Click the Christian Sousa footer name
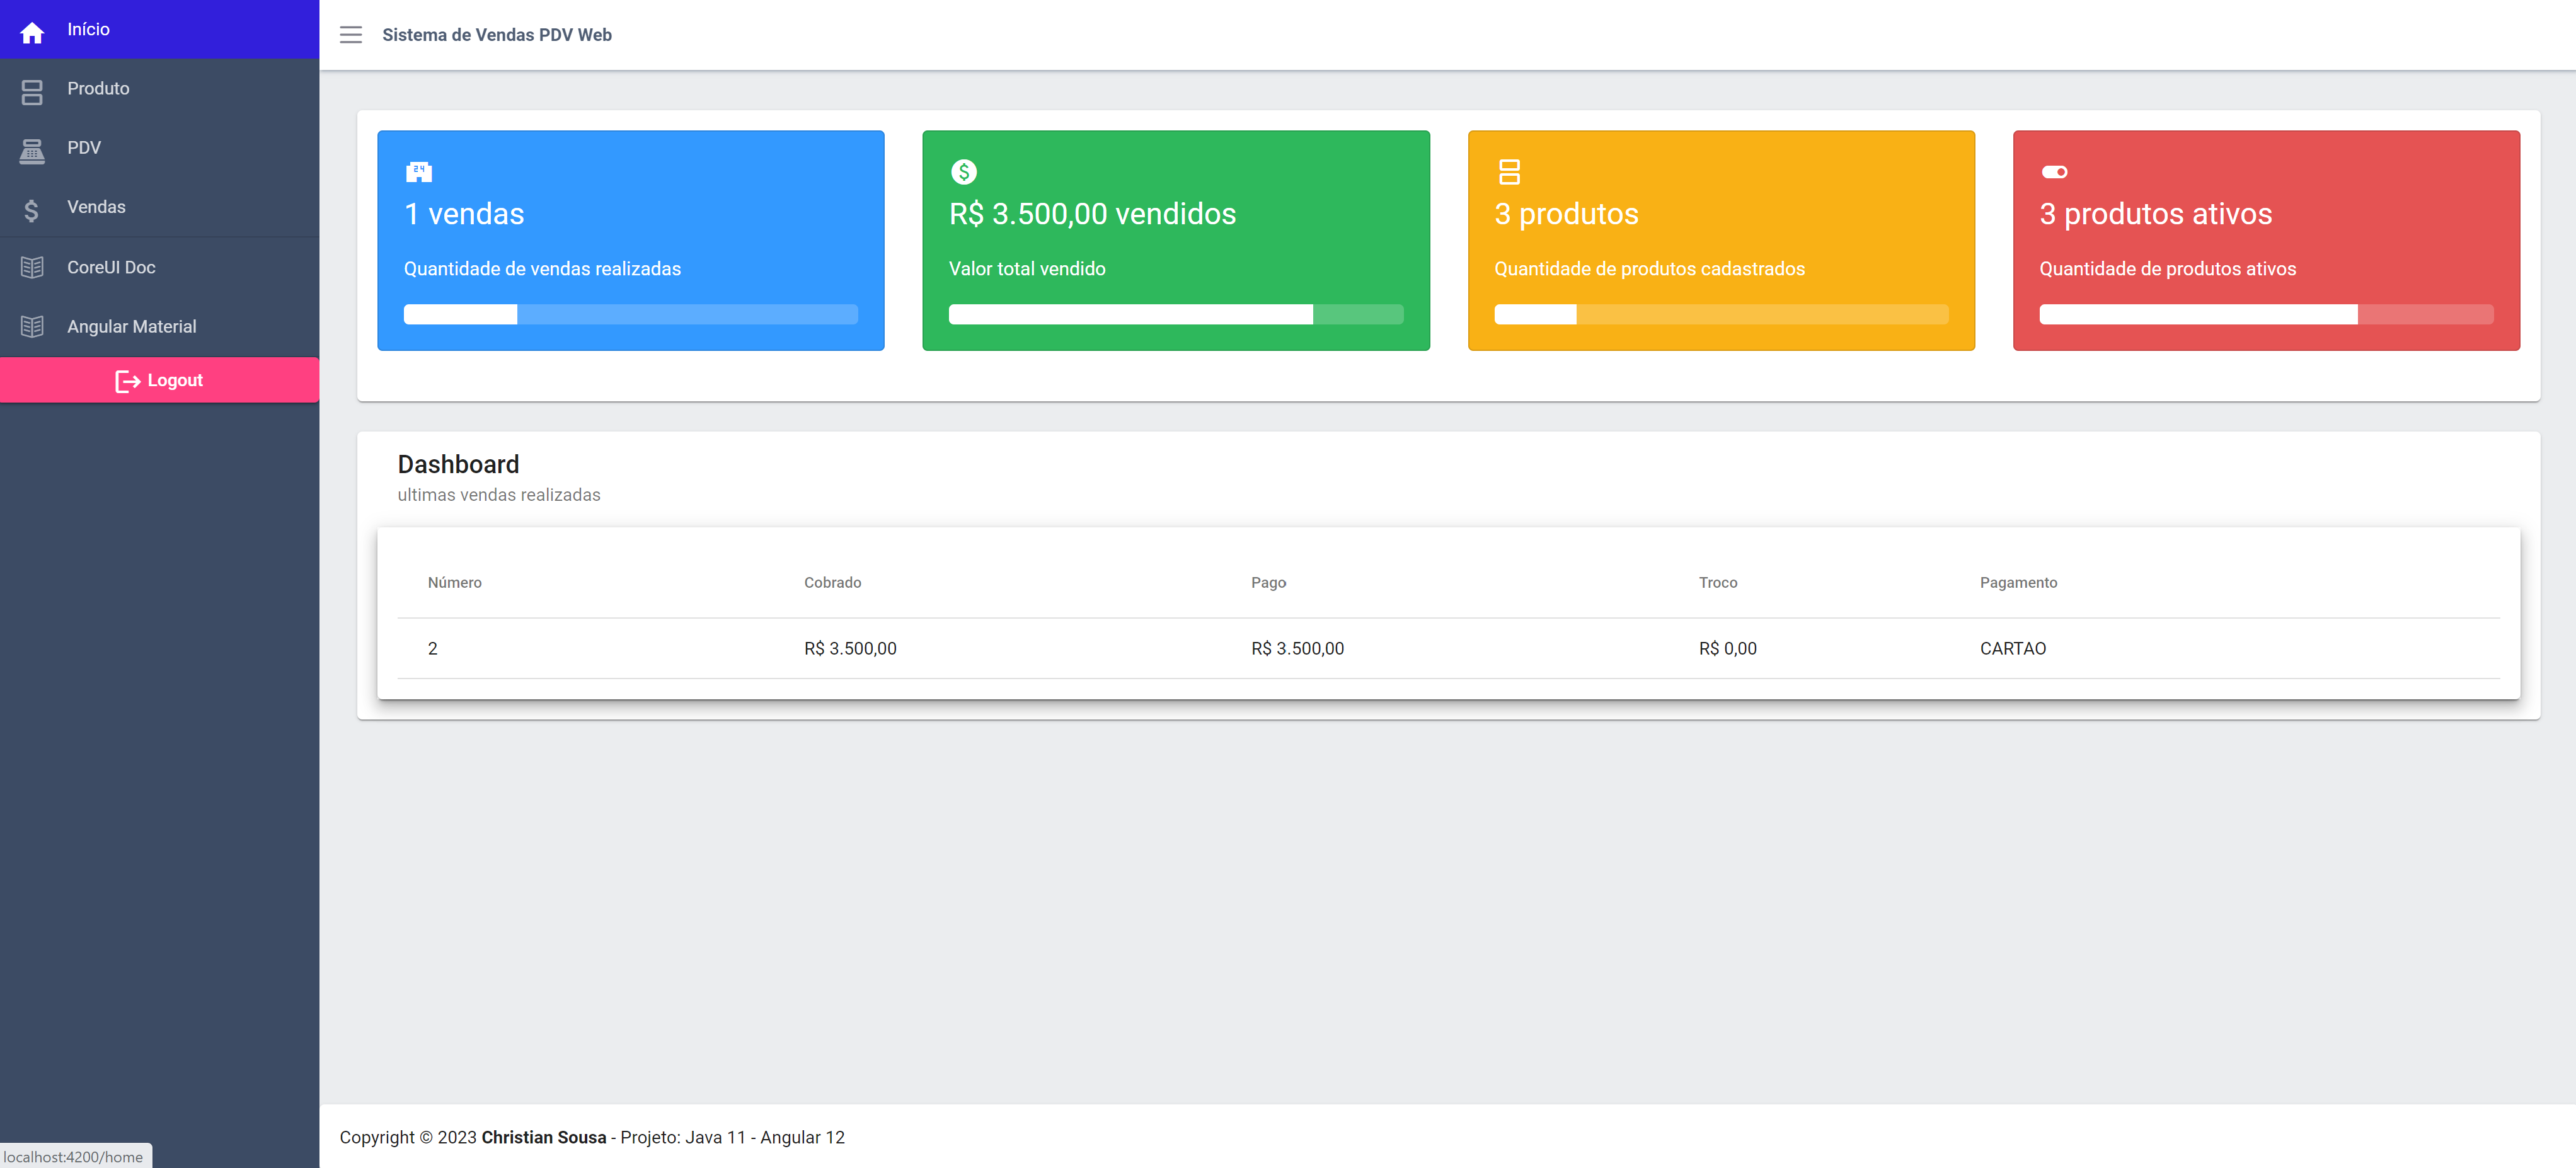This screenshot has width=2576, height=1168. click(543, 1137)
